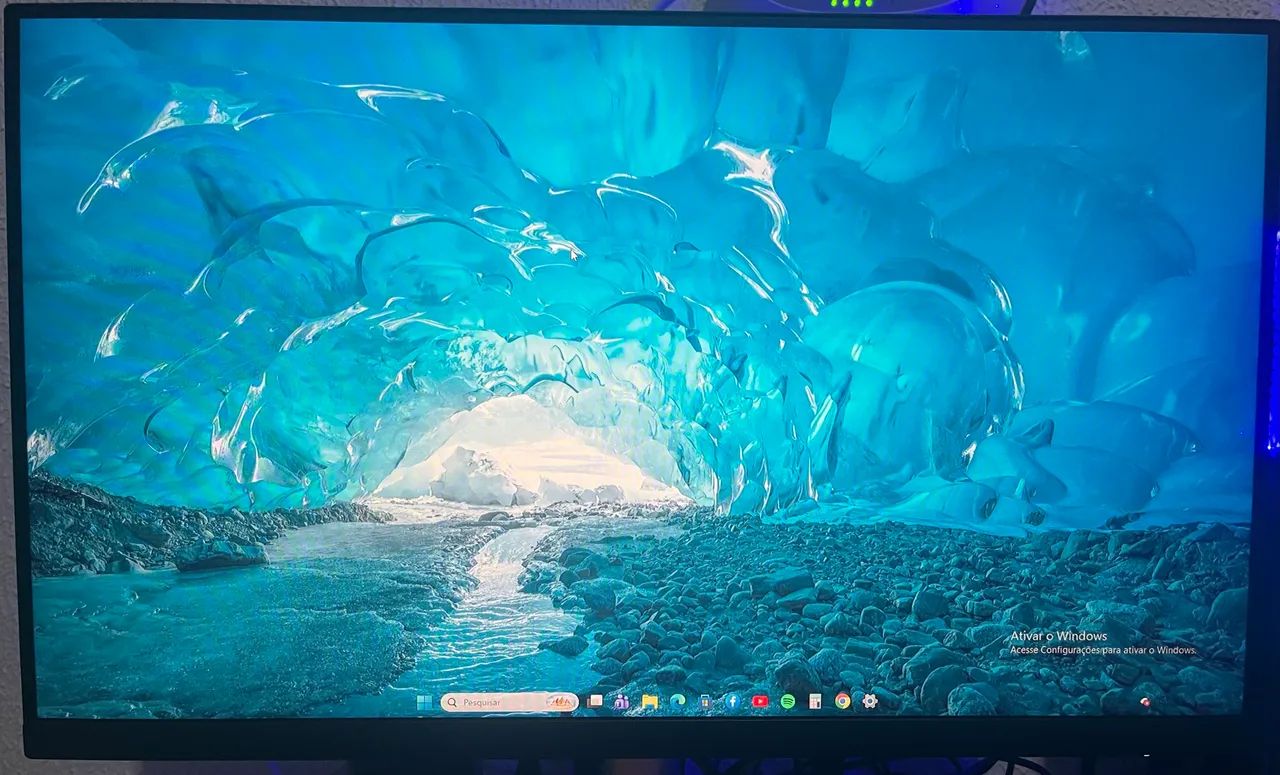Open the Calculator app icon
The width and height of the screenshot is (1280, 775).
point(815,701)
